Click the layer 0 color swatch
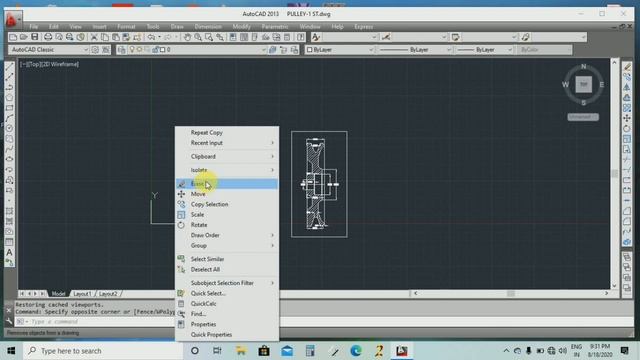Viewport: 640px width, 360px height. click(x=162, y=50)
